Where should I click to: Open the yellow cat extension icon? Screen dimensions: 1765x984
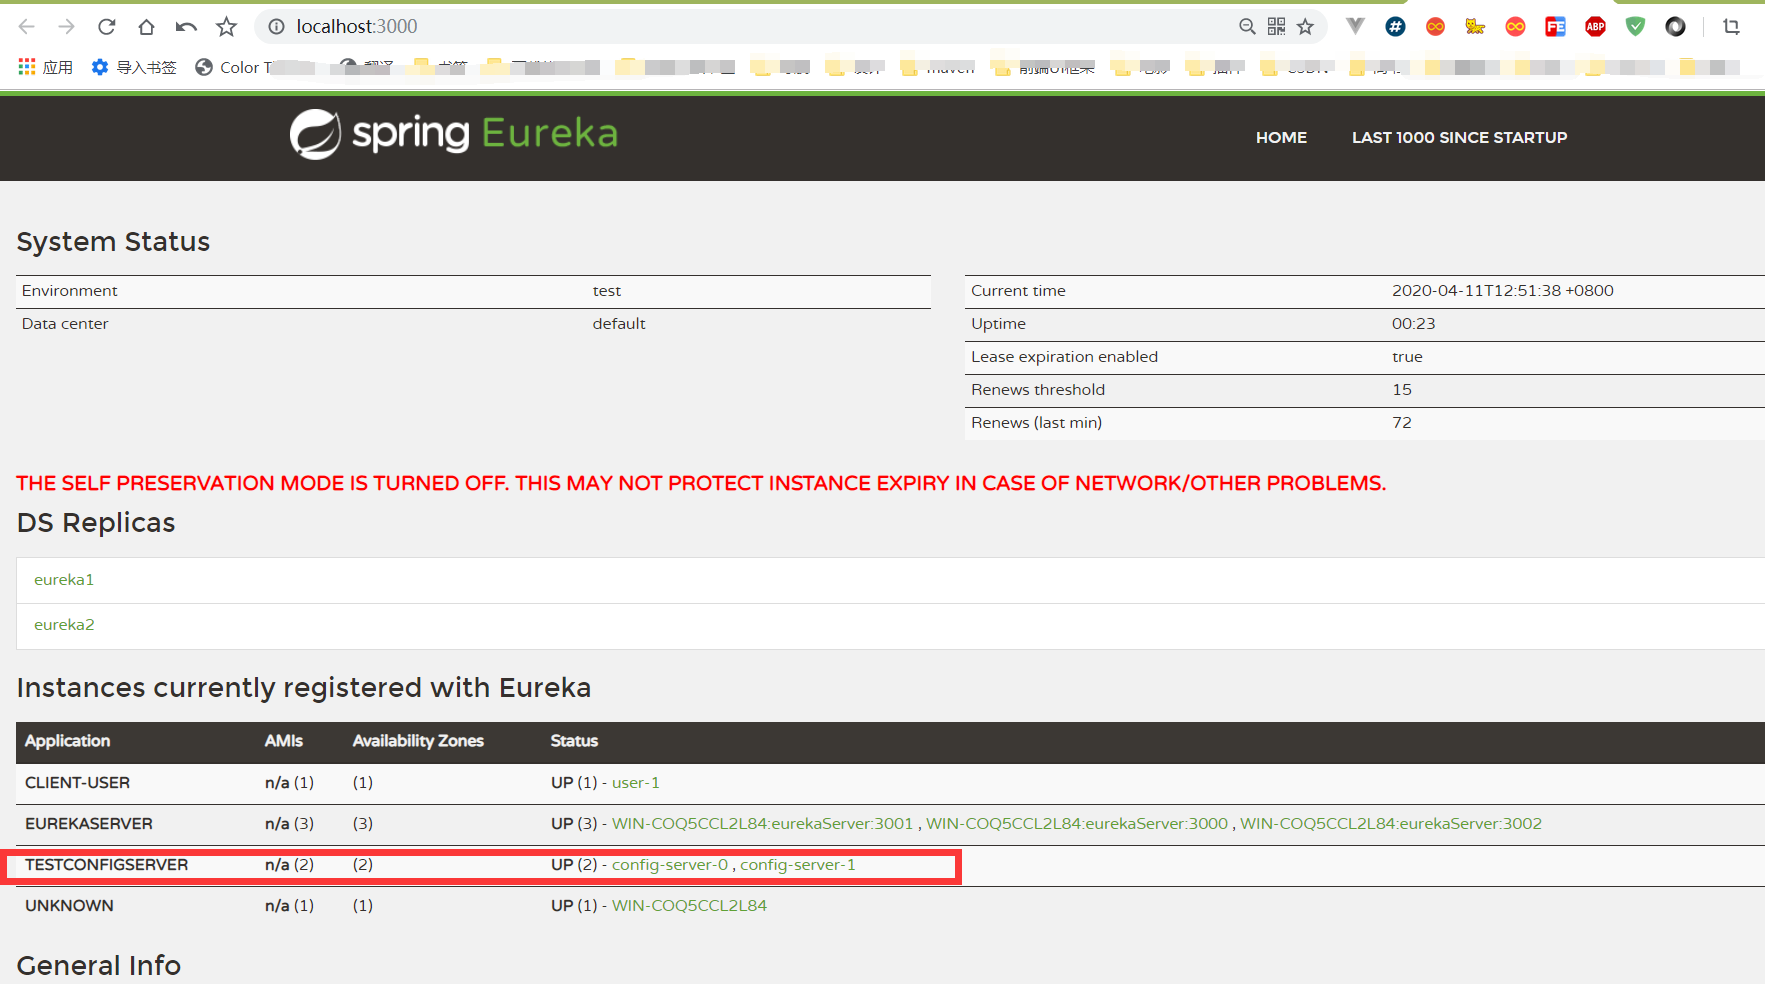(x=1475, y=27)
